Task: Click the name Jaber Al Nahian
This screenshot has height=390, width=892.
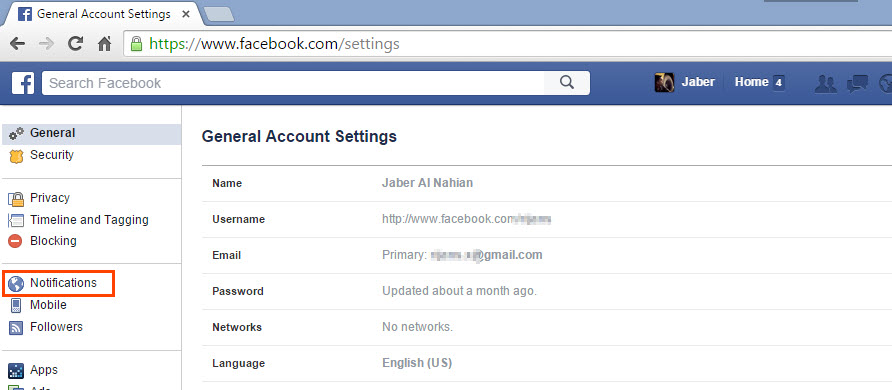Action: [x=427, y=183]
